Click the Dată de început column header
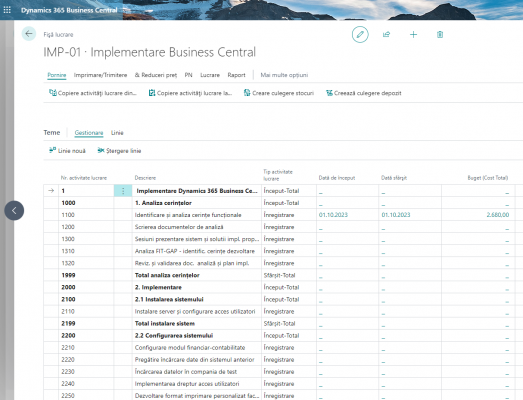 click(x=337, y=178)
